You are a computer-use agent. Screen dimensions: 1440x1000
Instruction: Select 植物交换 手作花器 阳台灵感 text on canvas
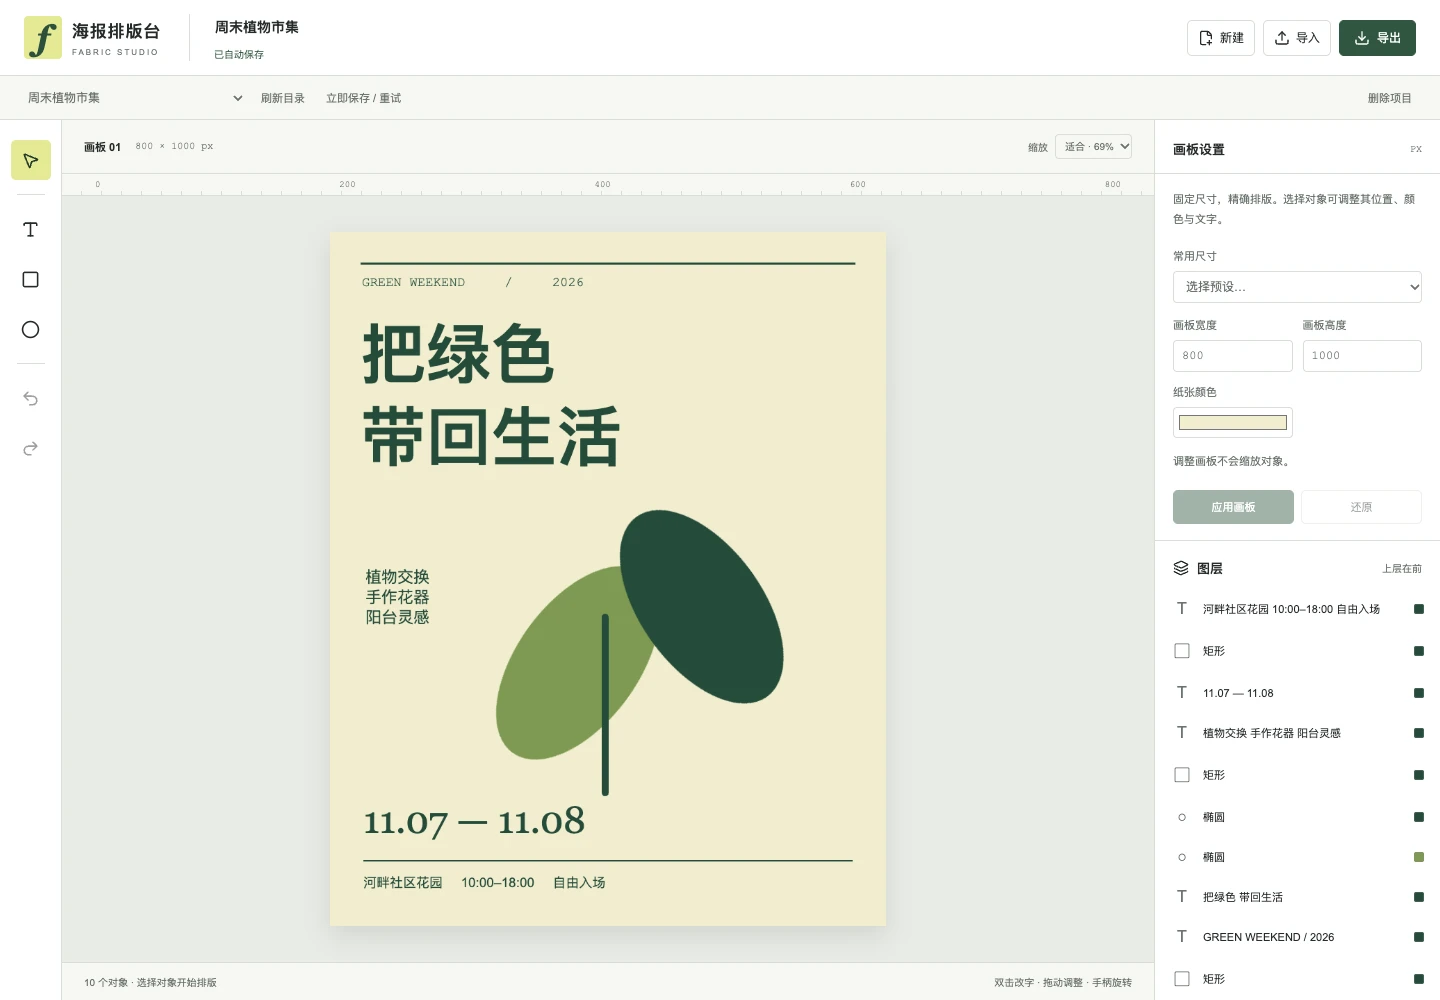tap(397, 597)
